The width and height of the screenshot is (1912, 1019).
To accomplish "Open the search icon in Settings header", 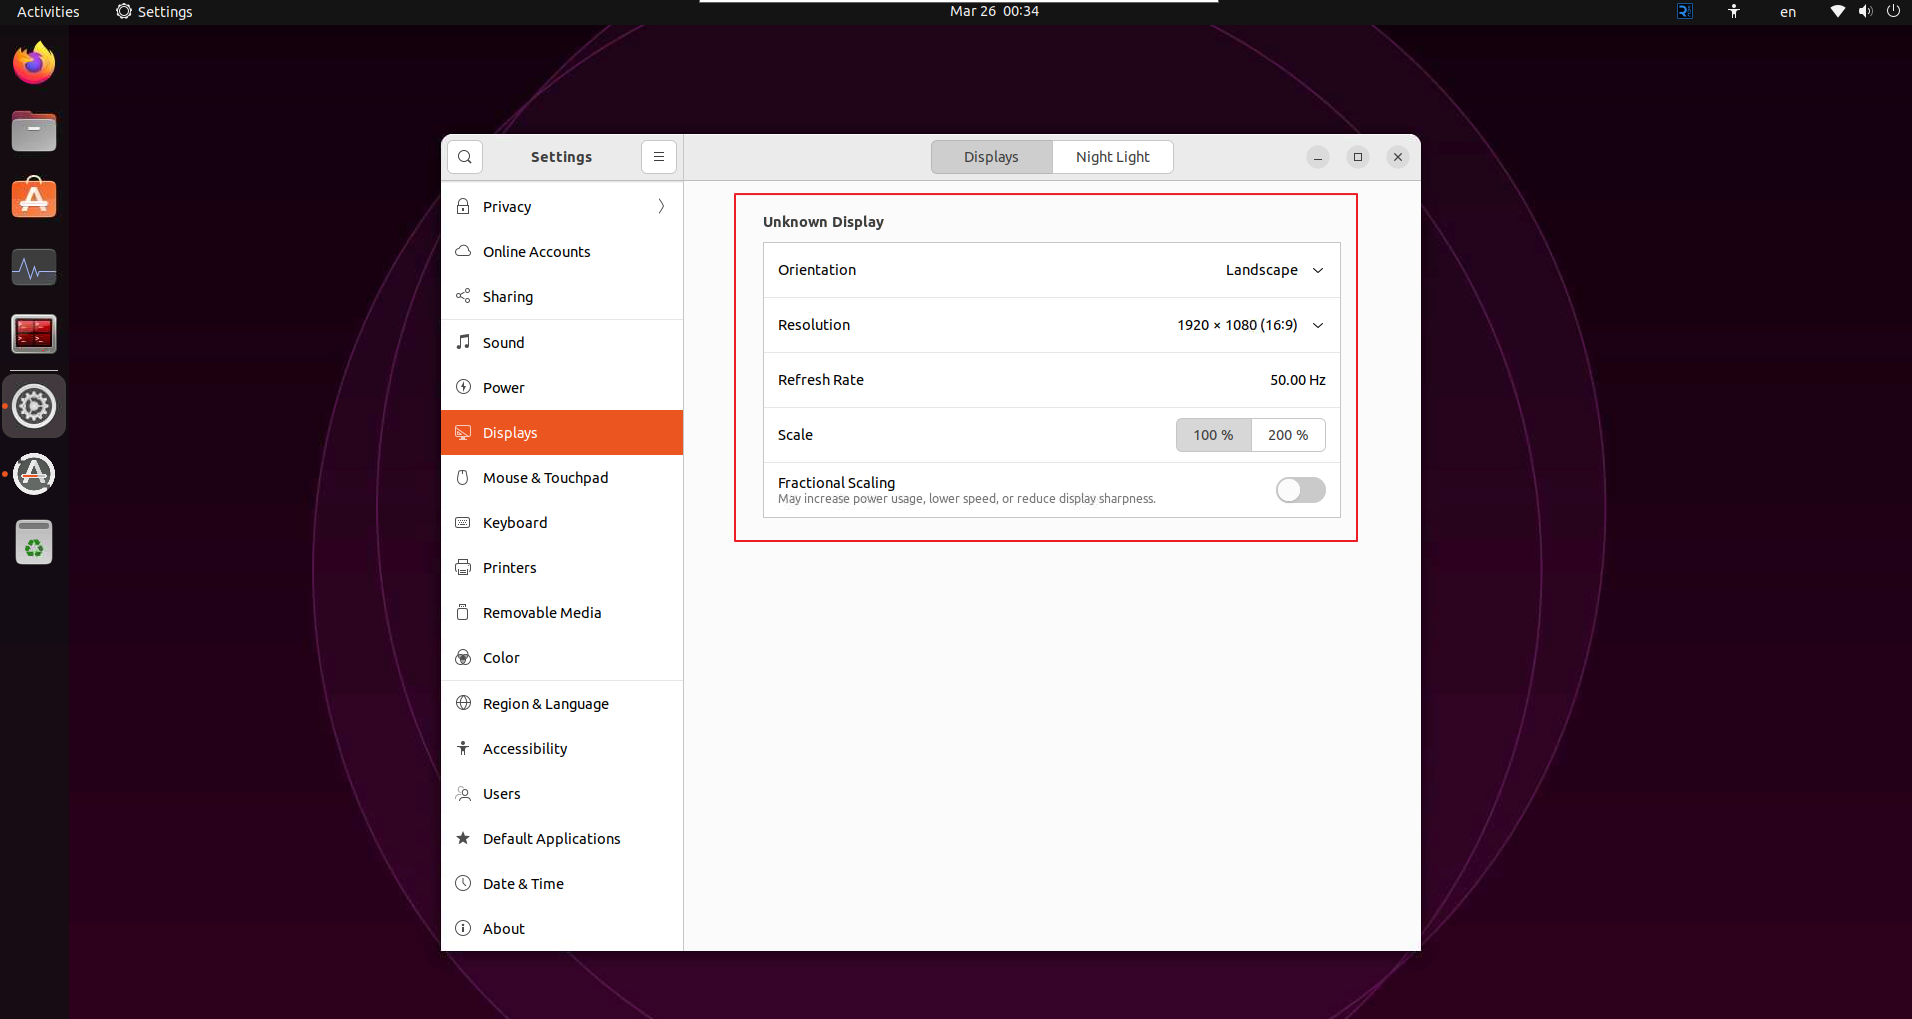I will coord(465,157).
